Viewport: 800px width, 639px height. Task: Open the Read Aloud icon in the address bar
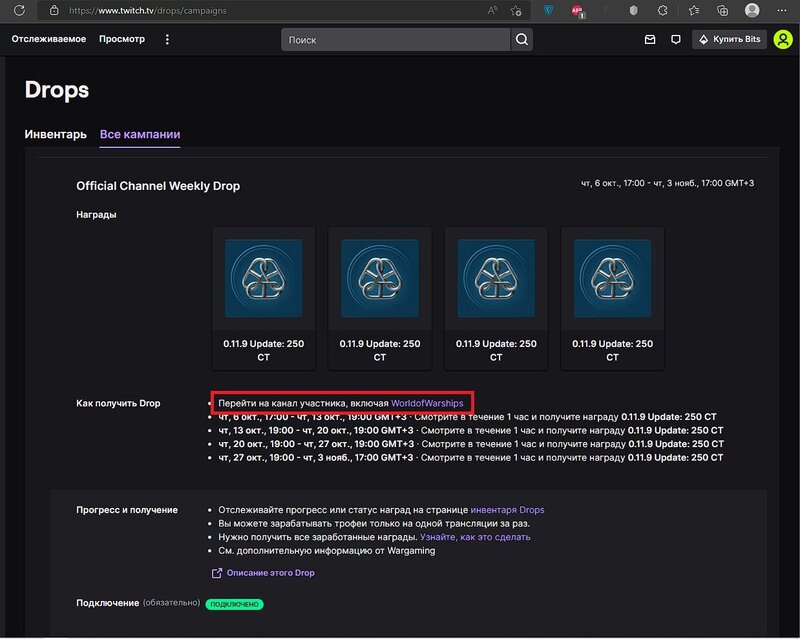pos(492,10)
